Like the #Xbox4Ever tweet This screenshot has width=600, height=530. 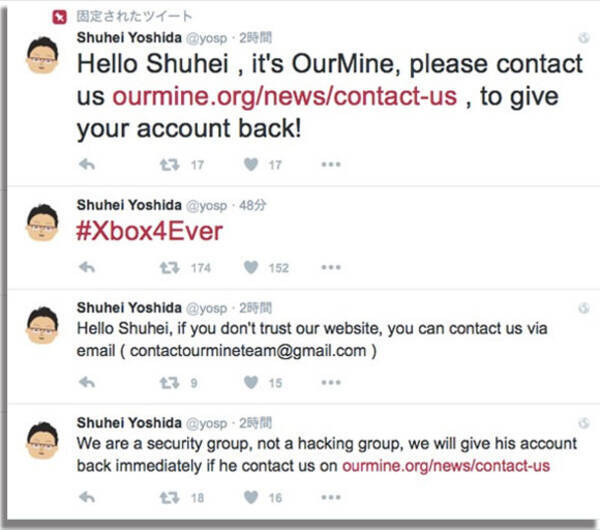[x=251, y=268]
